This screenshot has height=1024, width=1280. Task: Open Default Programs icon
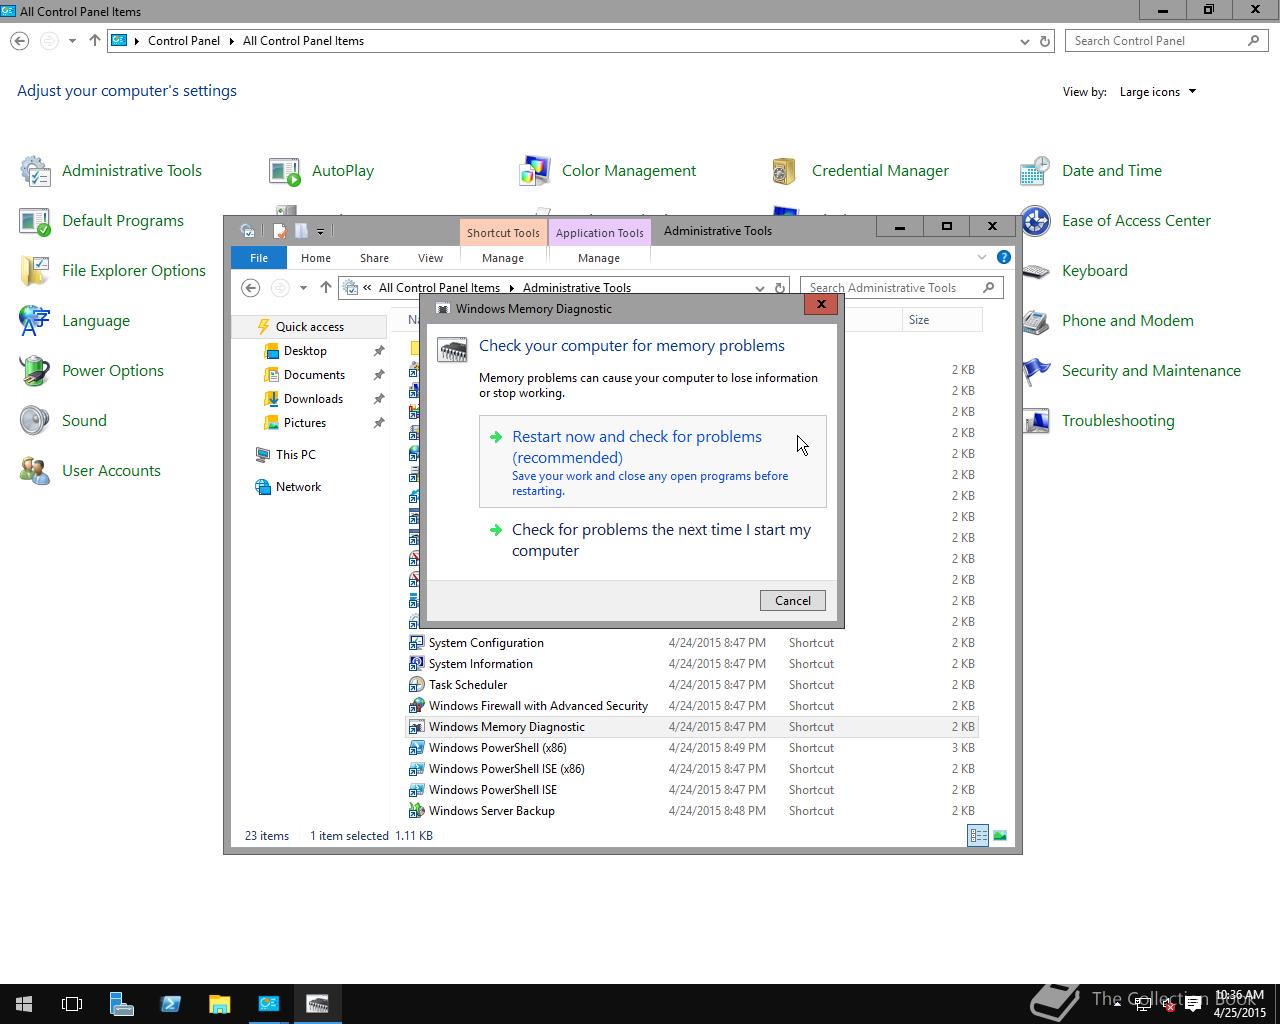[101, 221]
